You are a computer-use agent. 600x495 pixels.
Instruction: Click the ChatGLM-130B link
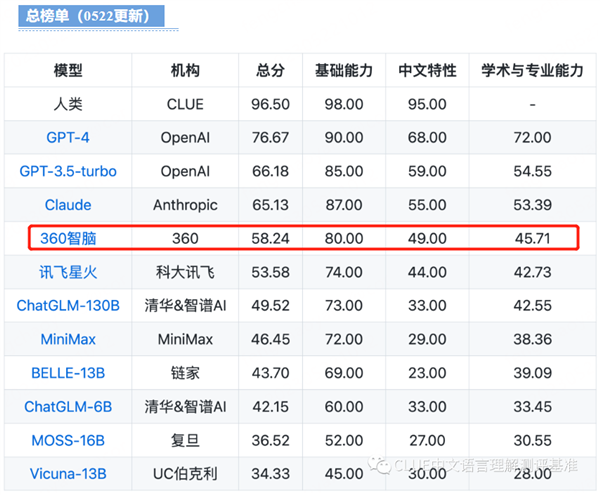(68, 305)
